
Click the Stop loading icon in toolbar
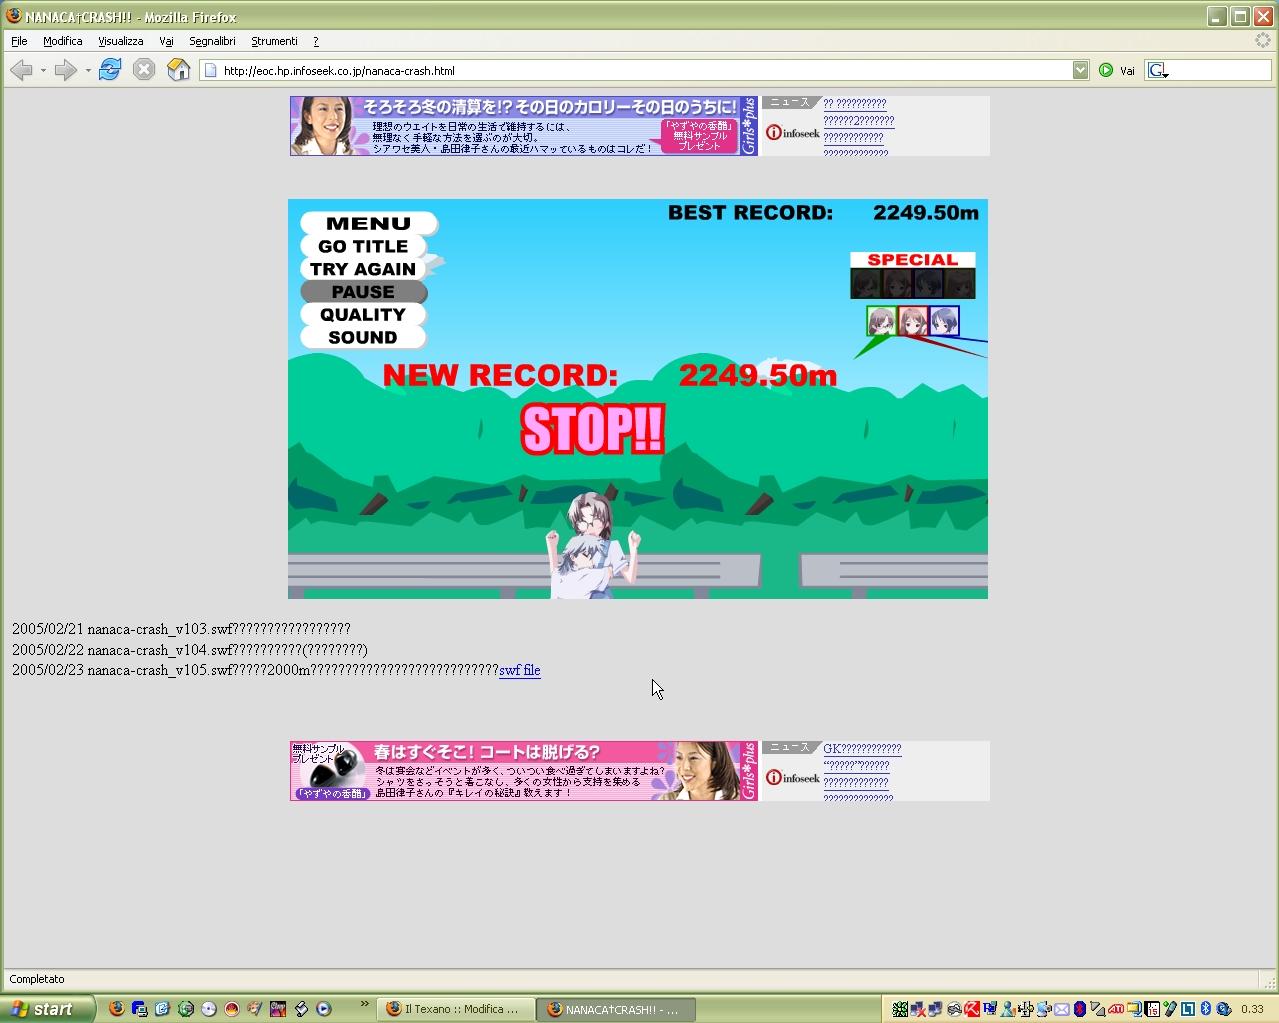click(144, 70)
